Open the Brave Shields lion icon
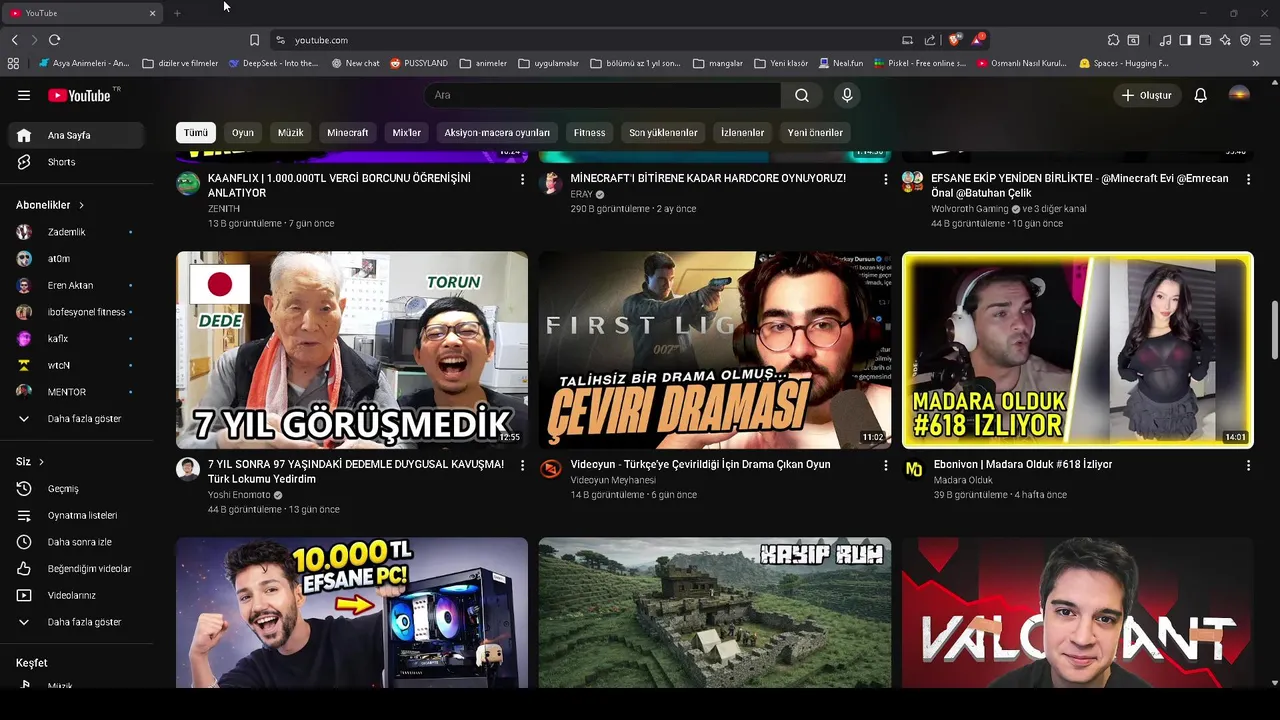Screen dimensions: 1280x720 click(954, 40)
